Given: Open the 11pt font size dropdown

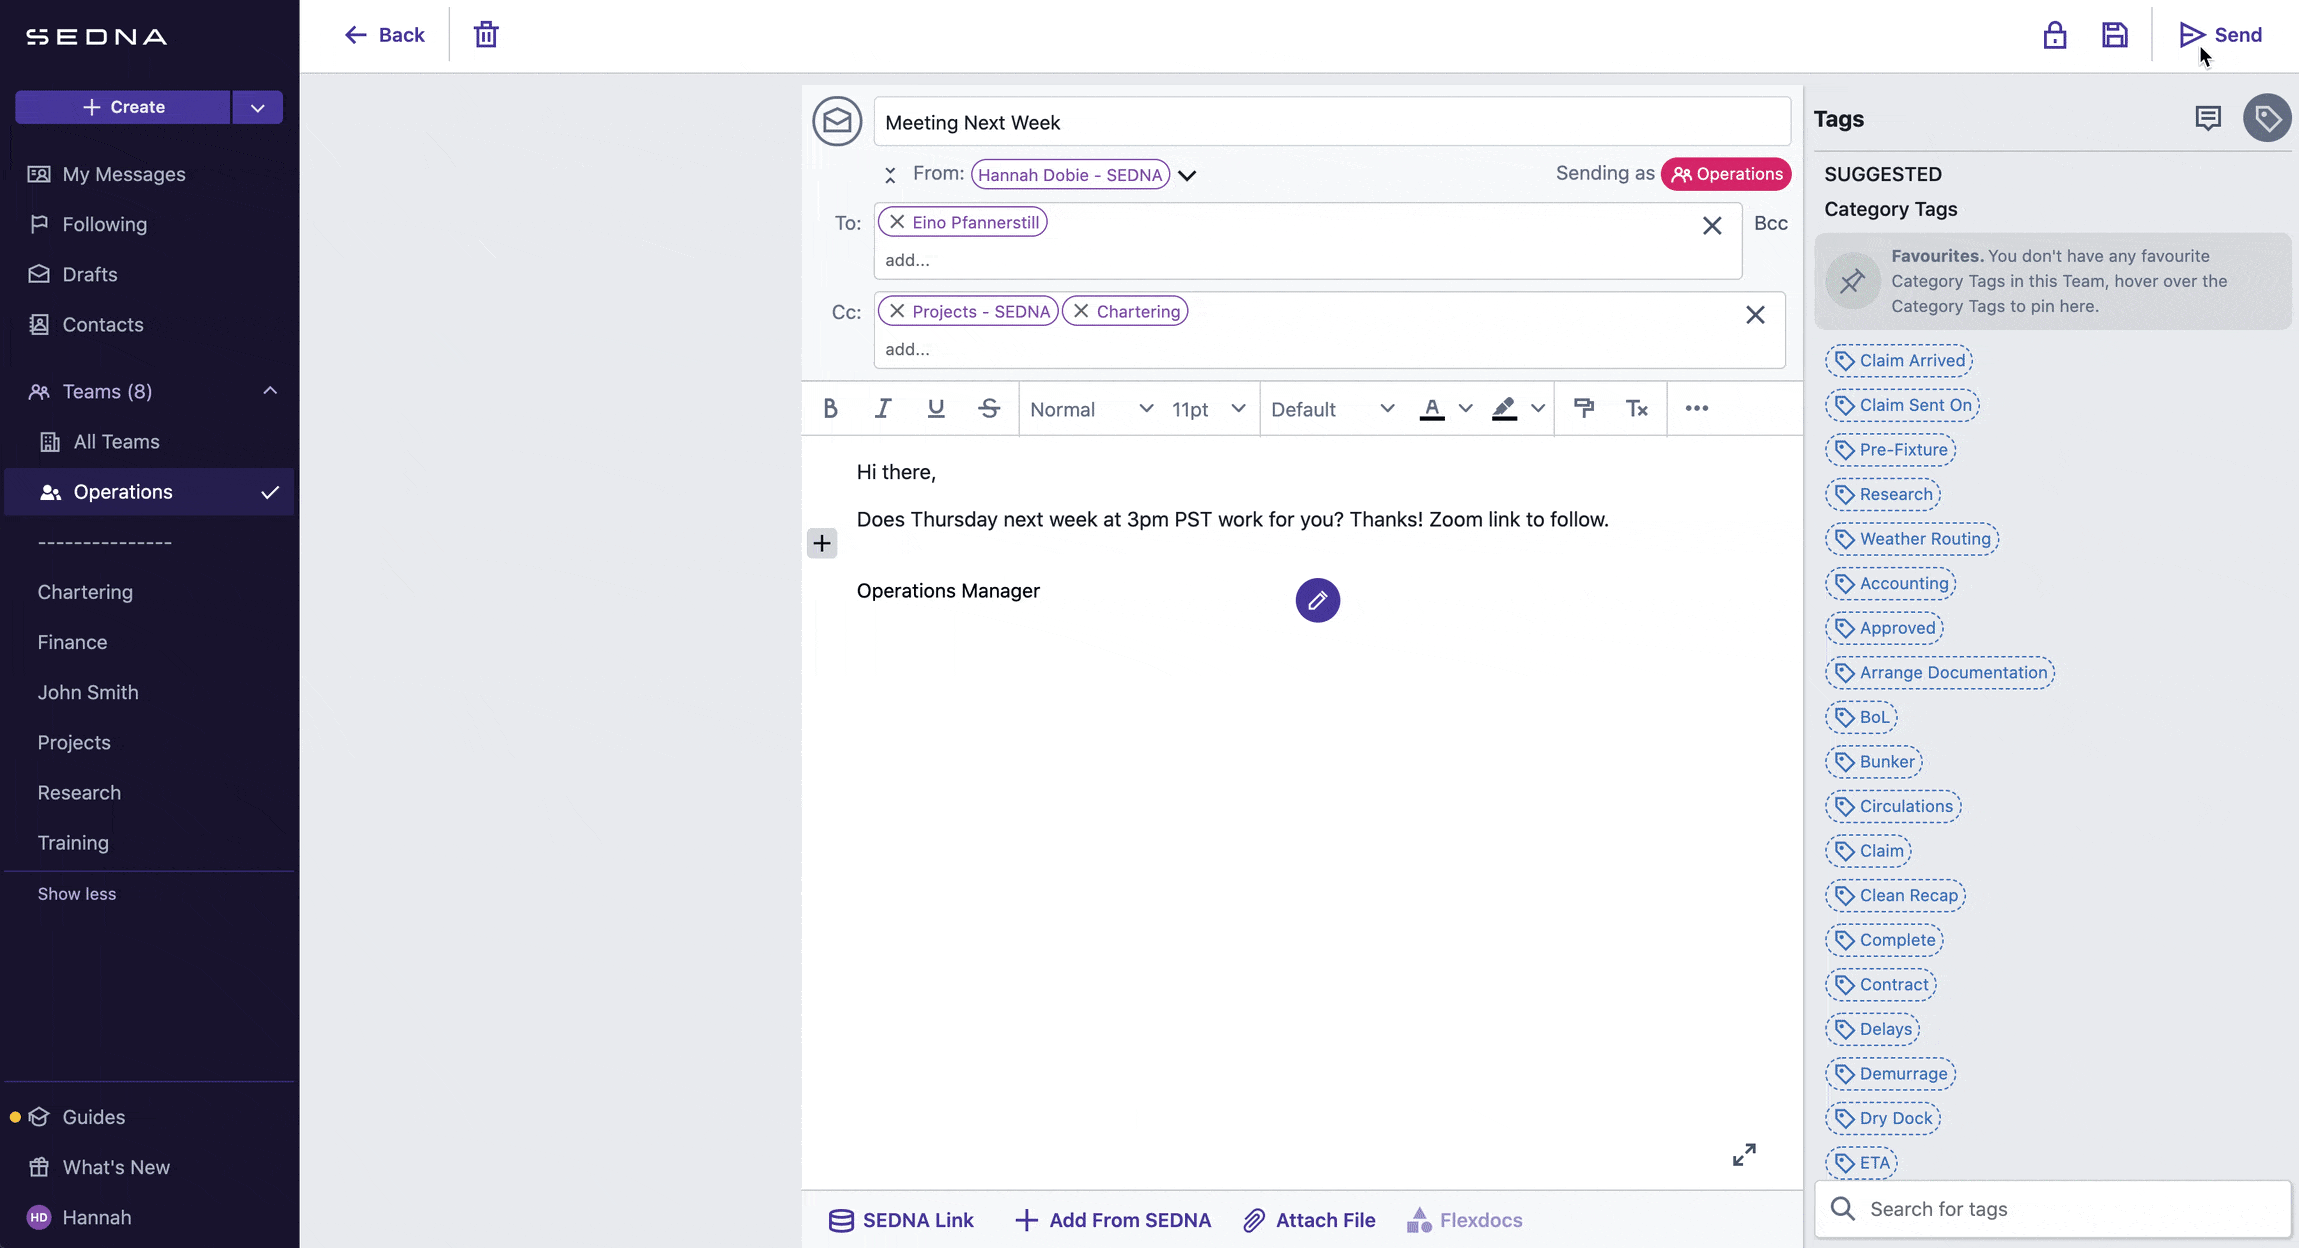Looking at the screenshot, I should [1209, 409].
